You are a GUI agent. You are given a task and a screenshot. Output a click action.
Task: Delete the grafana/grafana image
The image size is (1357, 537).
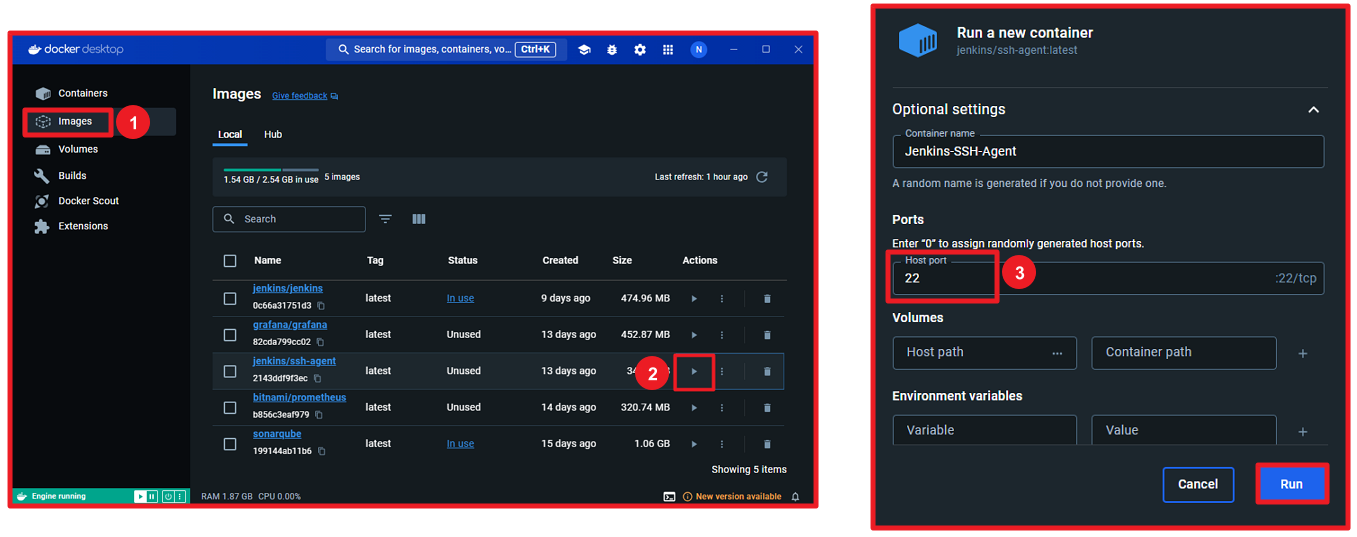click(x=767, y=335)
